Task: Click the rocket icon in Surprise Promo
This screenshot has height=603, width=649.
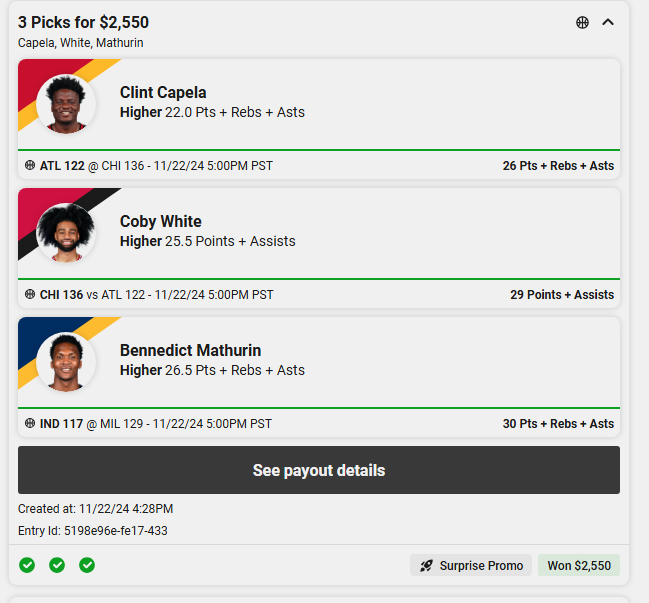Action: (427, 565)
